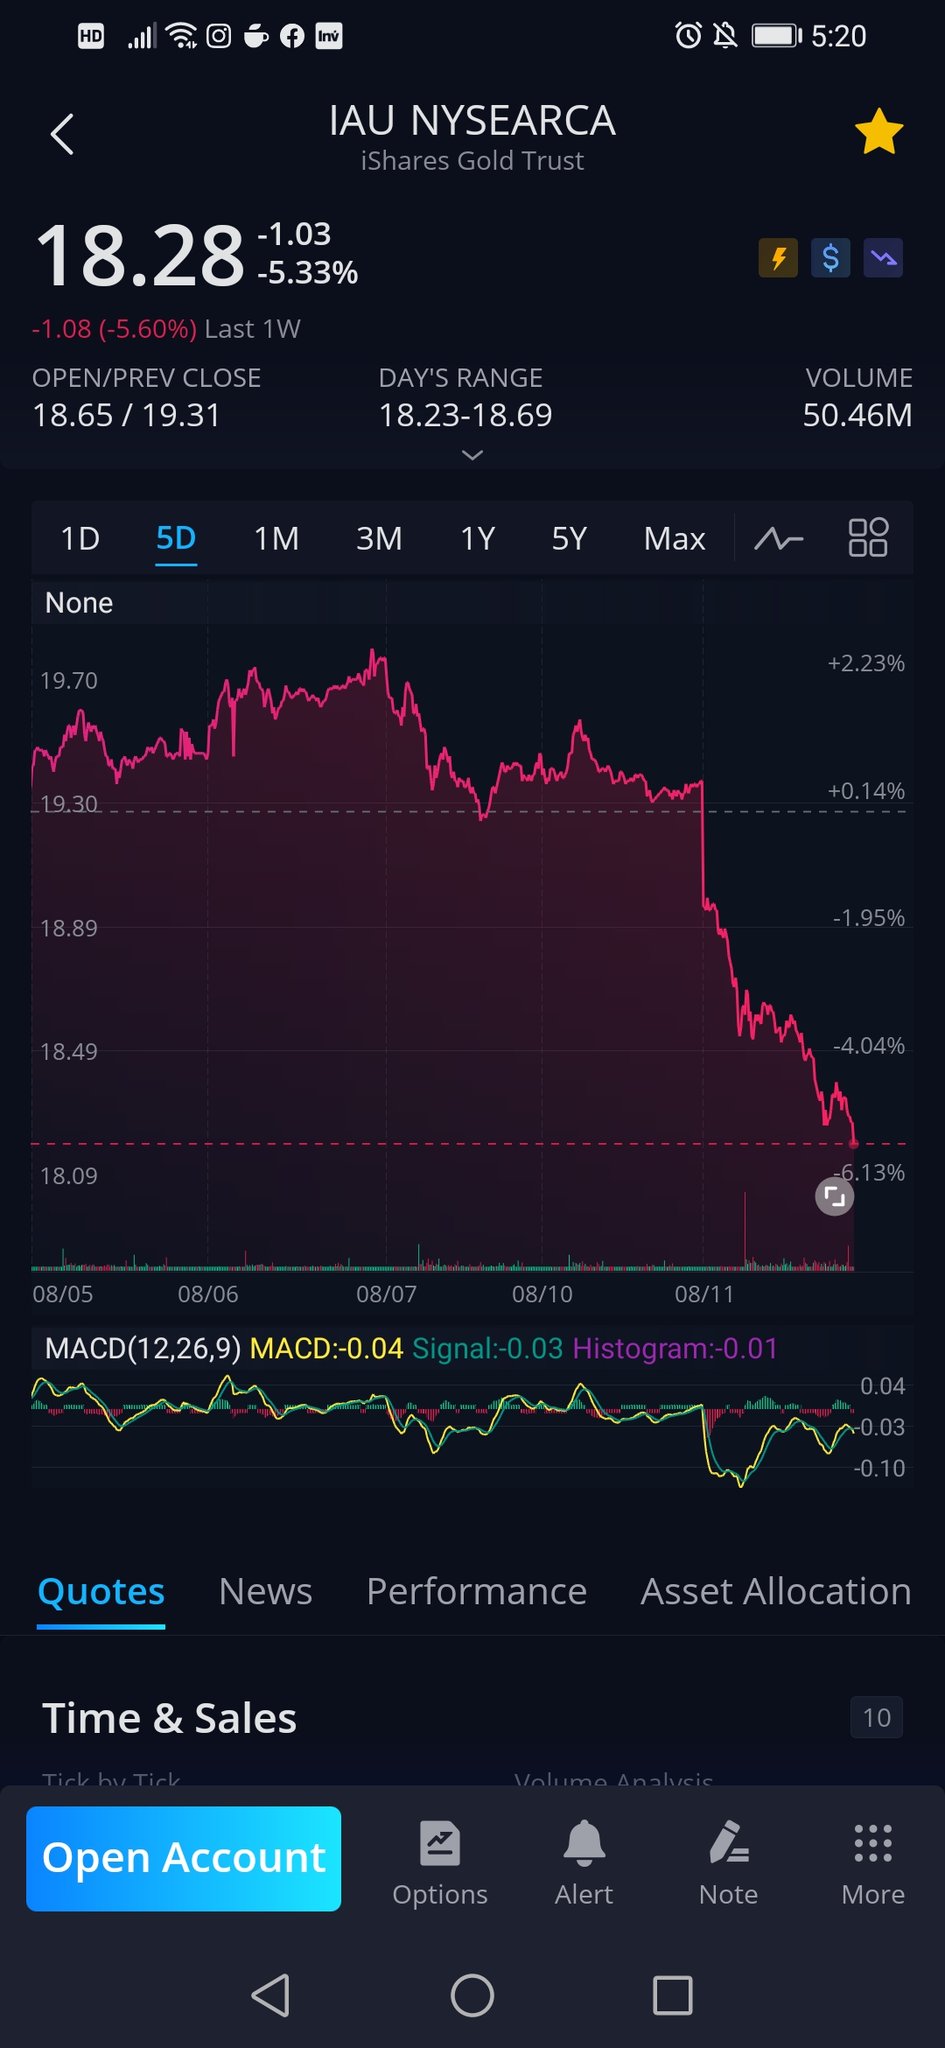This screenshot has height=2048, width=945.
Task: Open the chart grid layout icon
Action: pos(867,537)
